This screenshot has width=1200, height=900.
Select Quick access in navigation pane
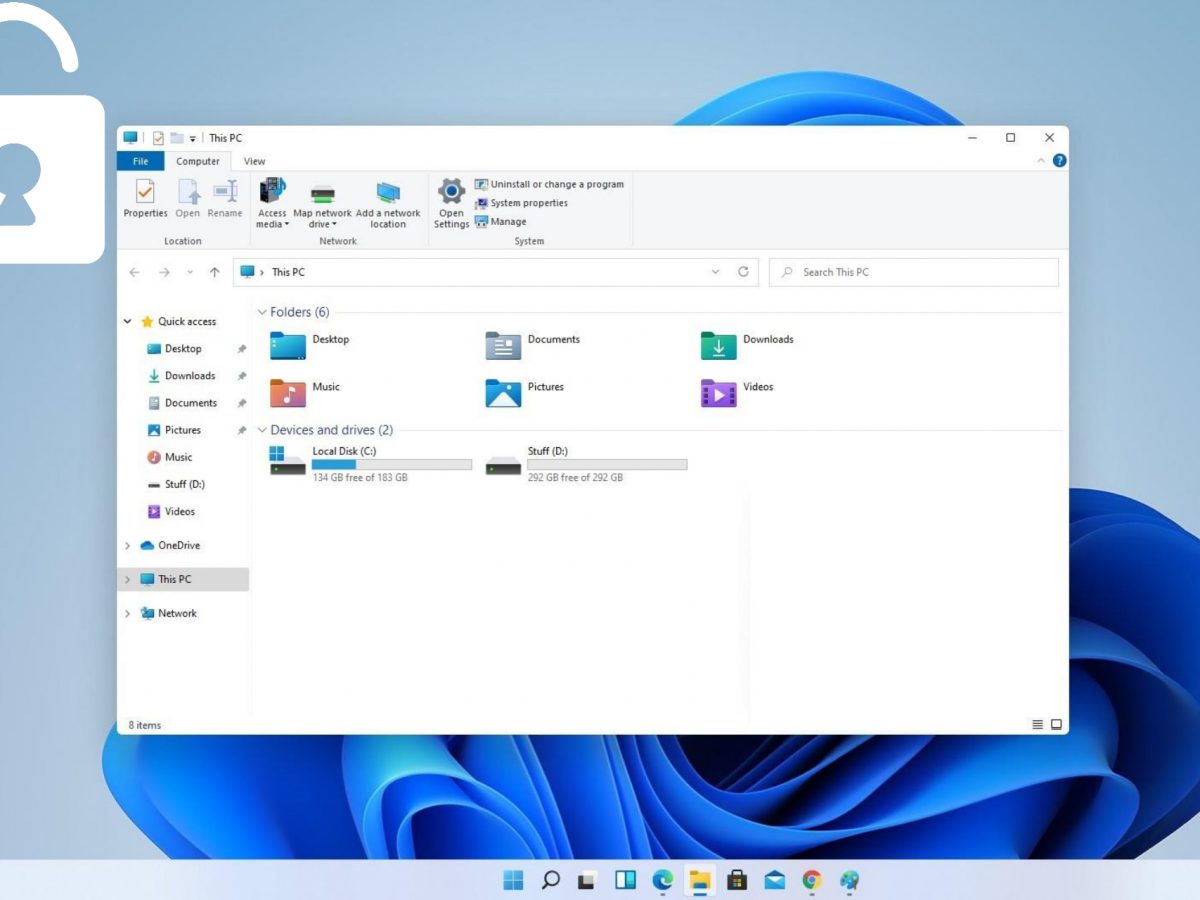[179, 322]
